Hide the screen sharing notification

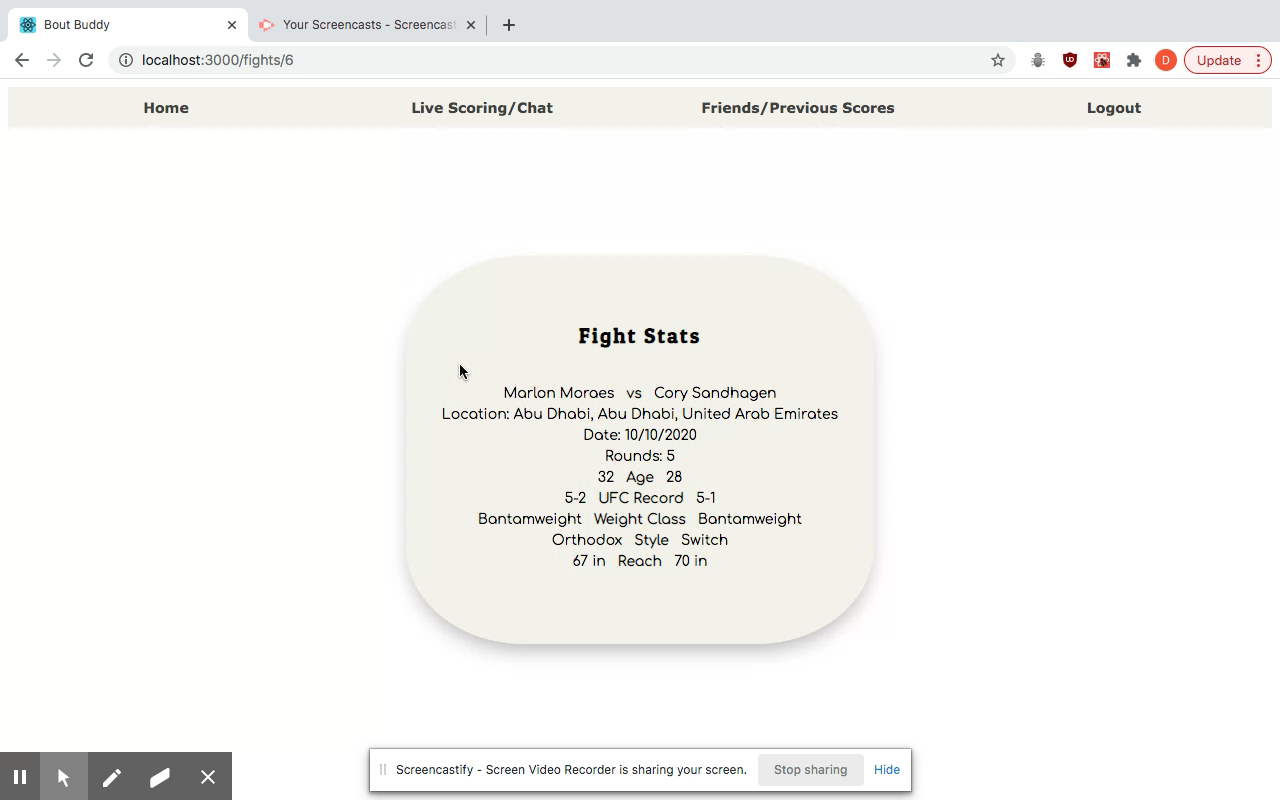[x=886, y=770]
